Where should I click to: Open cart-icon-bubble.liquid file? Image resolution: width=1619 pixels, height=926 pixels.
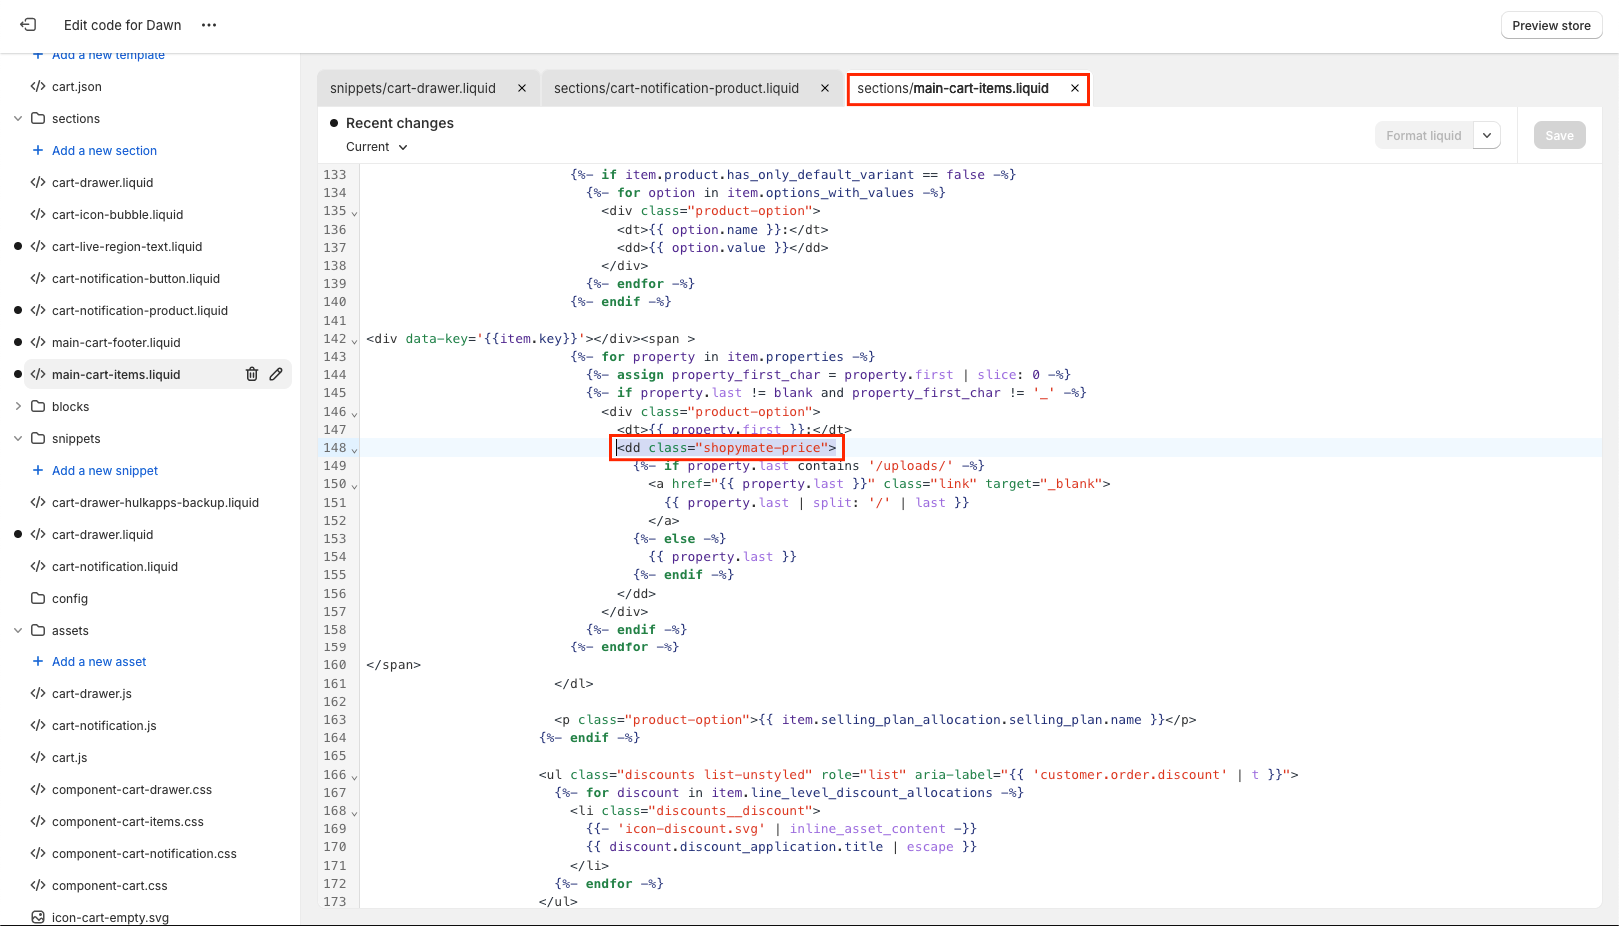117,214
